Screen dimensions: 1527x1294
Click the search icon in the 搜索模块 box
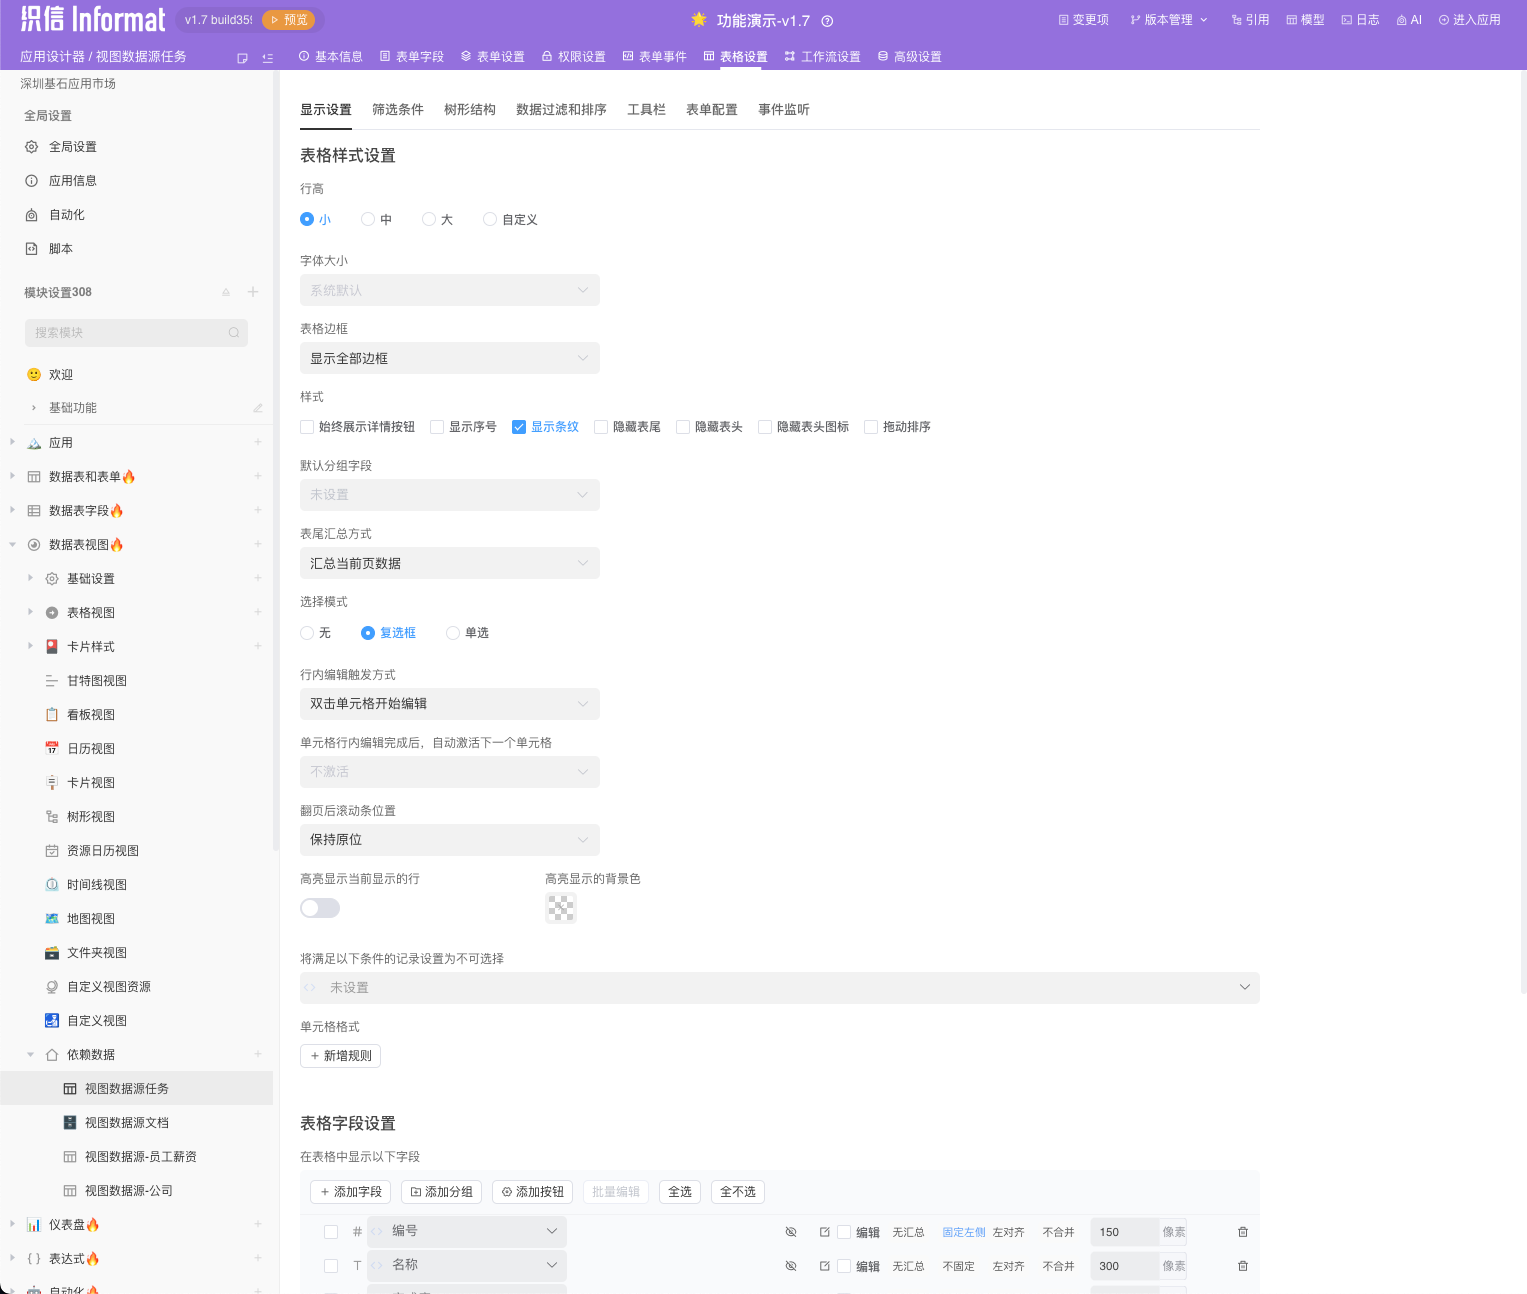click(234, 333)
